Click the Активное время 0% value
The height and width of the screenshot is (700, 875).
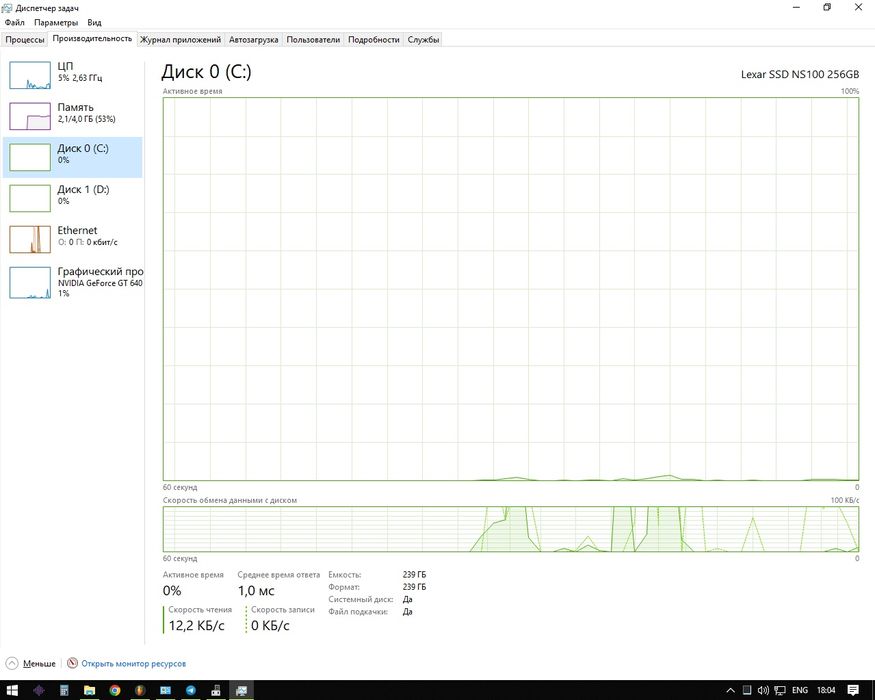(172, 591)
